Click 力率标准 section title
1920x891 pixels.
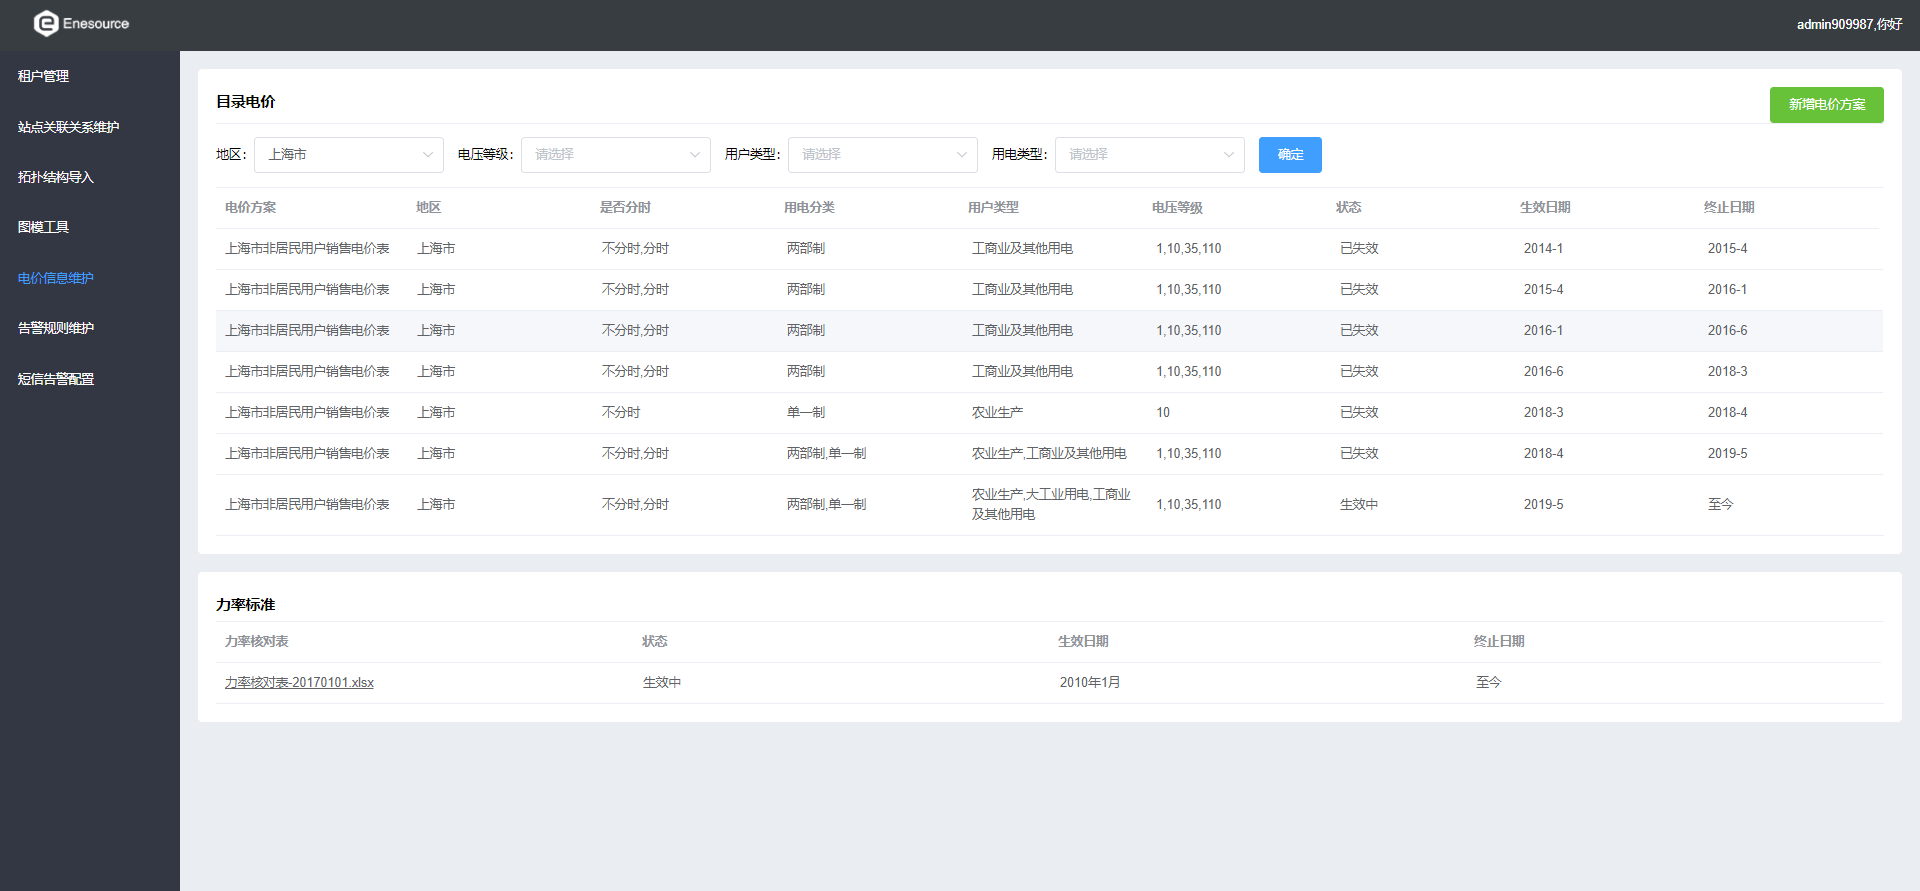[x=245, y=604]
